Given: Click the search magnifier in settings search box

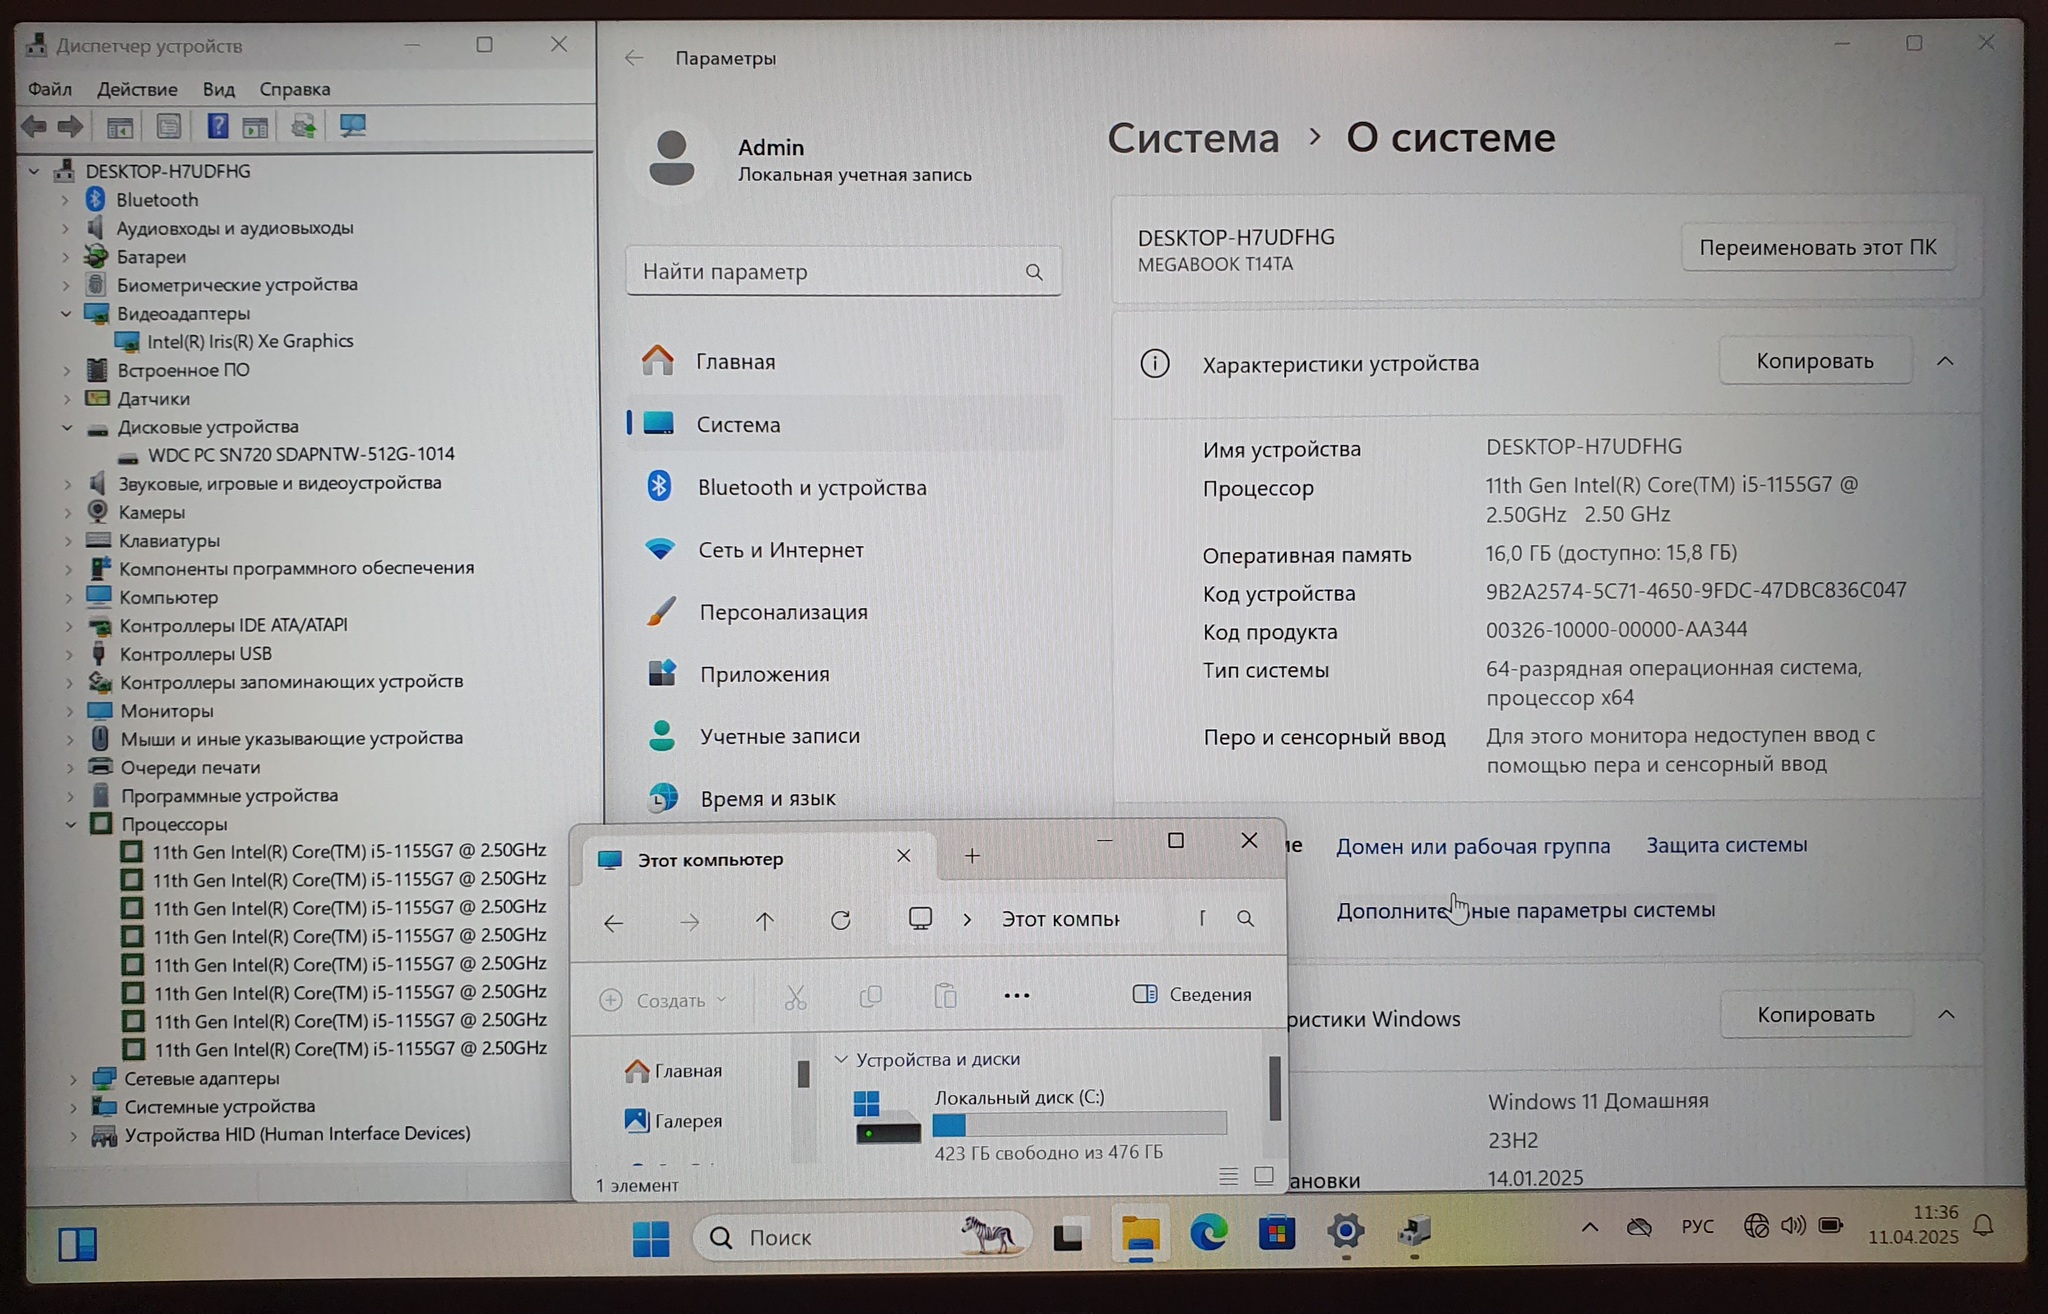Looking at the screenshot, I should point(1034,272).
